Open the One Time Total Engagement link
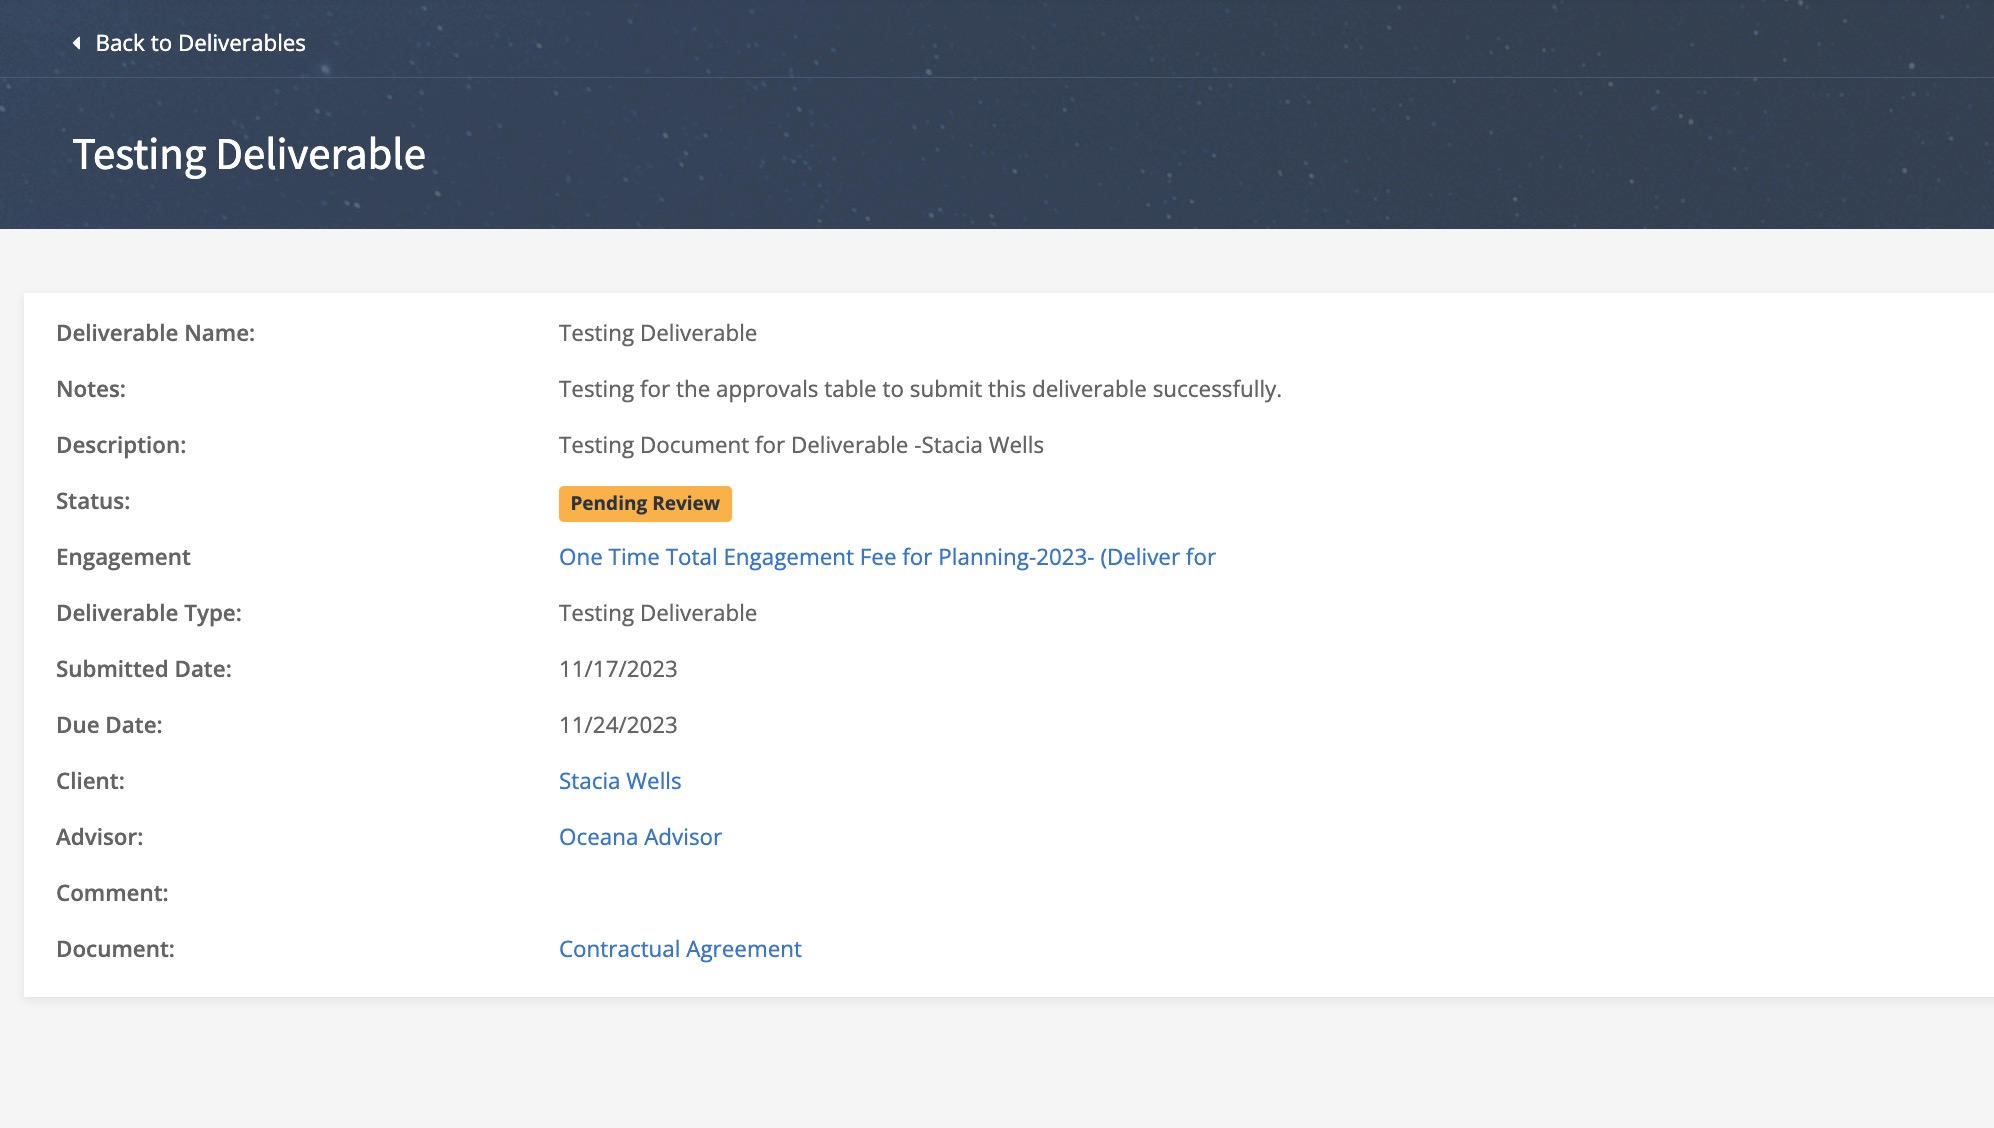 (886, 557)
